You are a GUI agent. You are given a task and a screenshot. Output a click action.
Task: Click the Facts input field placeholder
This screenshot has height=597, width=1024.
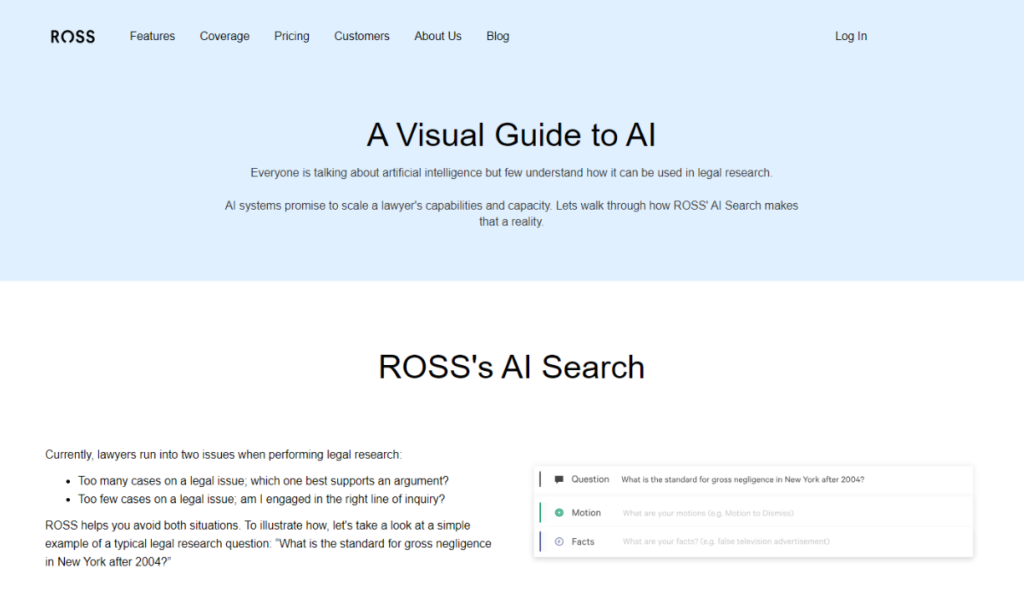(x=726, y=541)
